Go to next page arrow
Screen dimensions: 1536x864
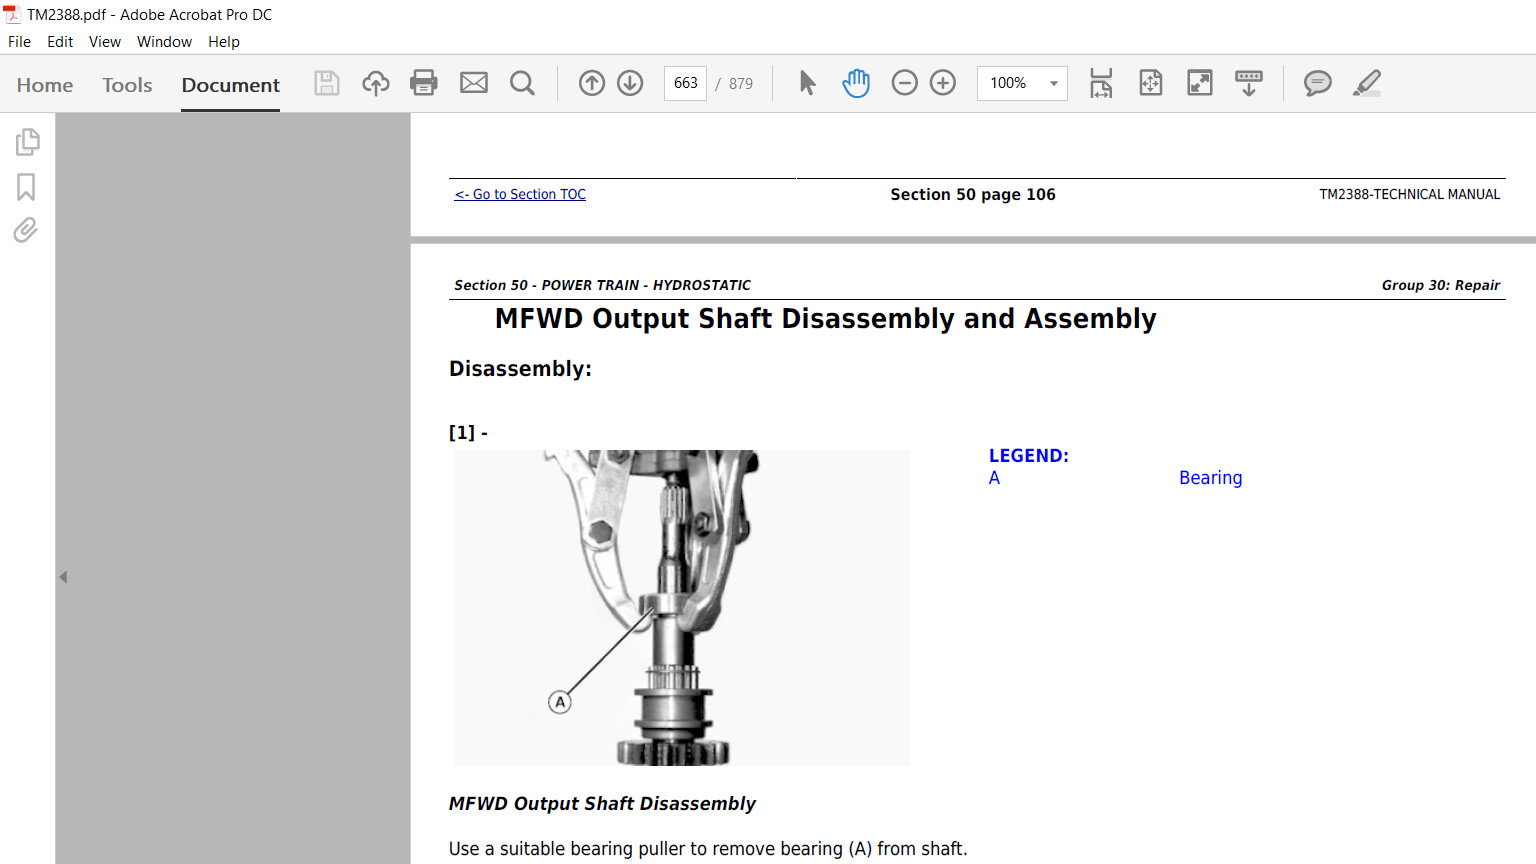630,83
